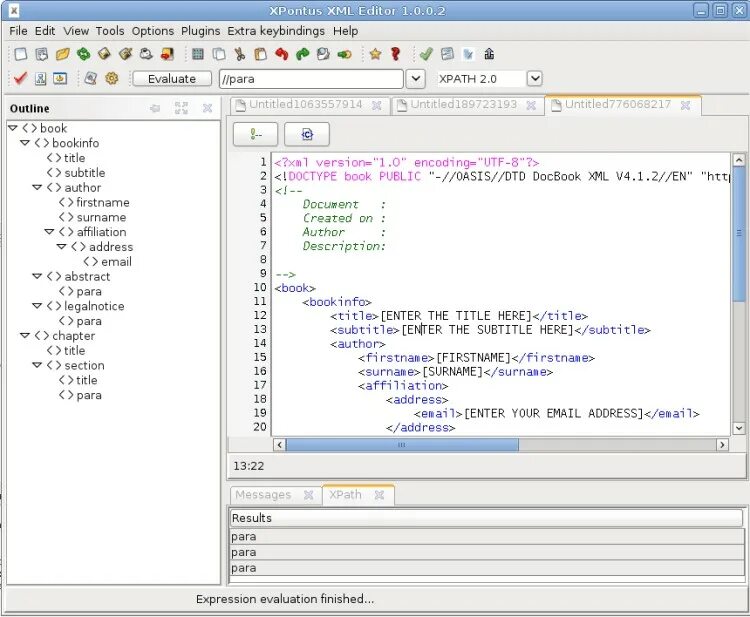The image size is (750, 617).
Task: Click the Cut scissors icon
Action: 240,54
